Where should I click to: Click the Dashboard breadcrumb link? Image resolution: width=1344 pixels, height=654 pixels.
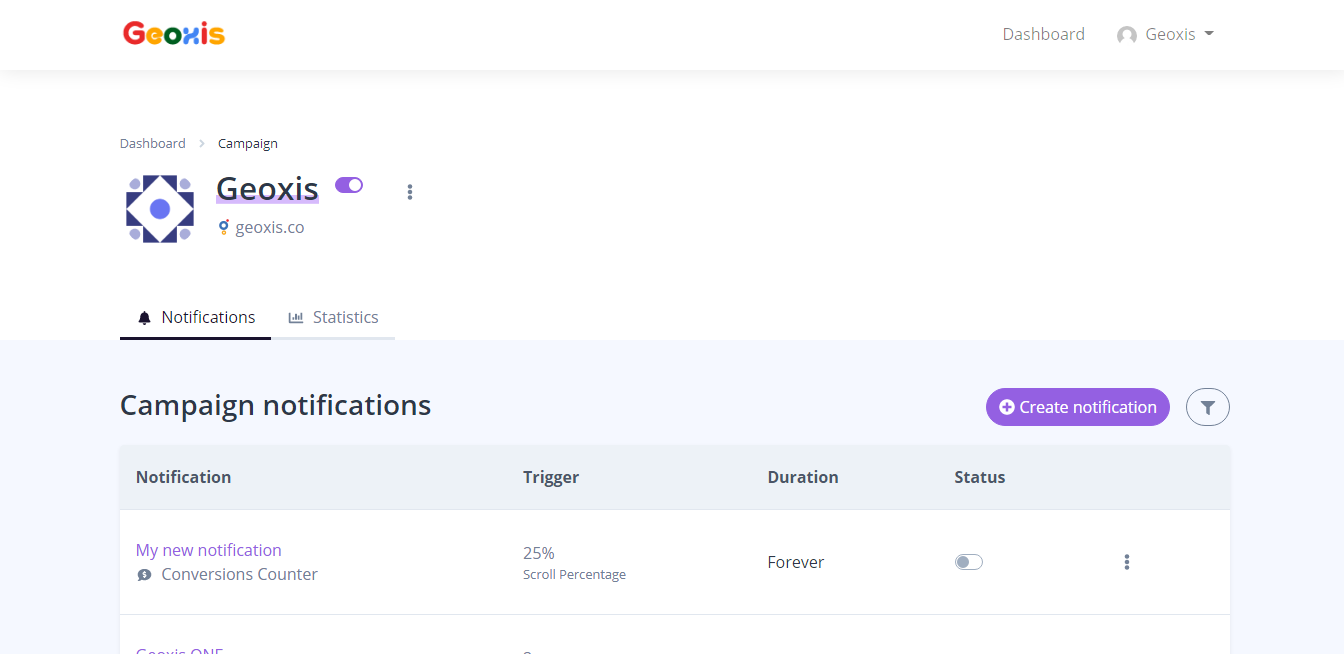pyautogui.click(x=153, y=143)
